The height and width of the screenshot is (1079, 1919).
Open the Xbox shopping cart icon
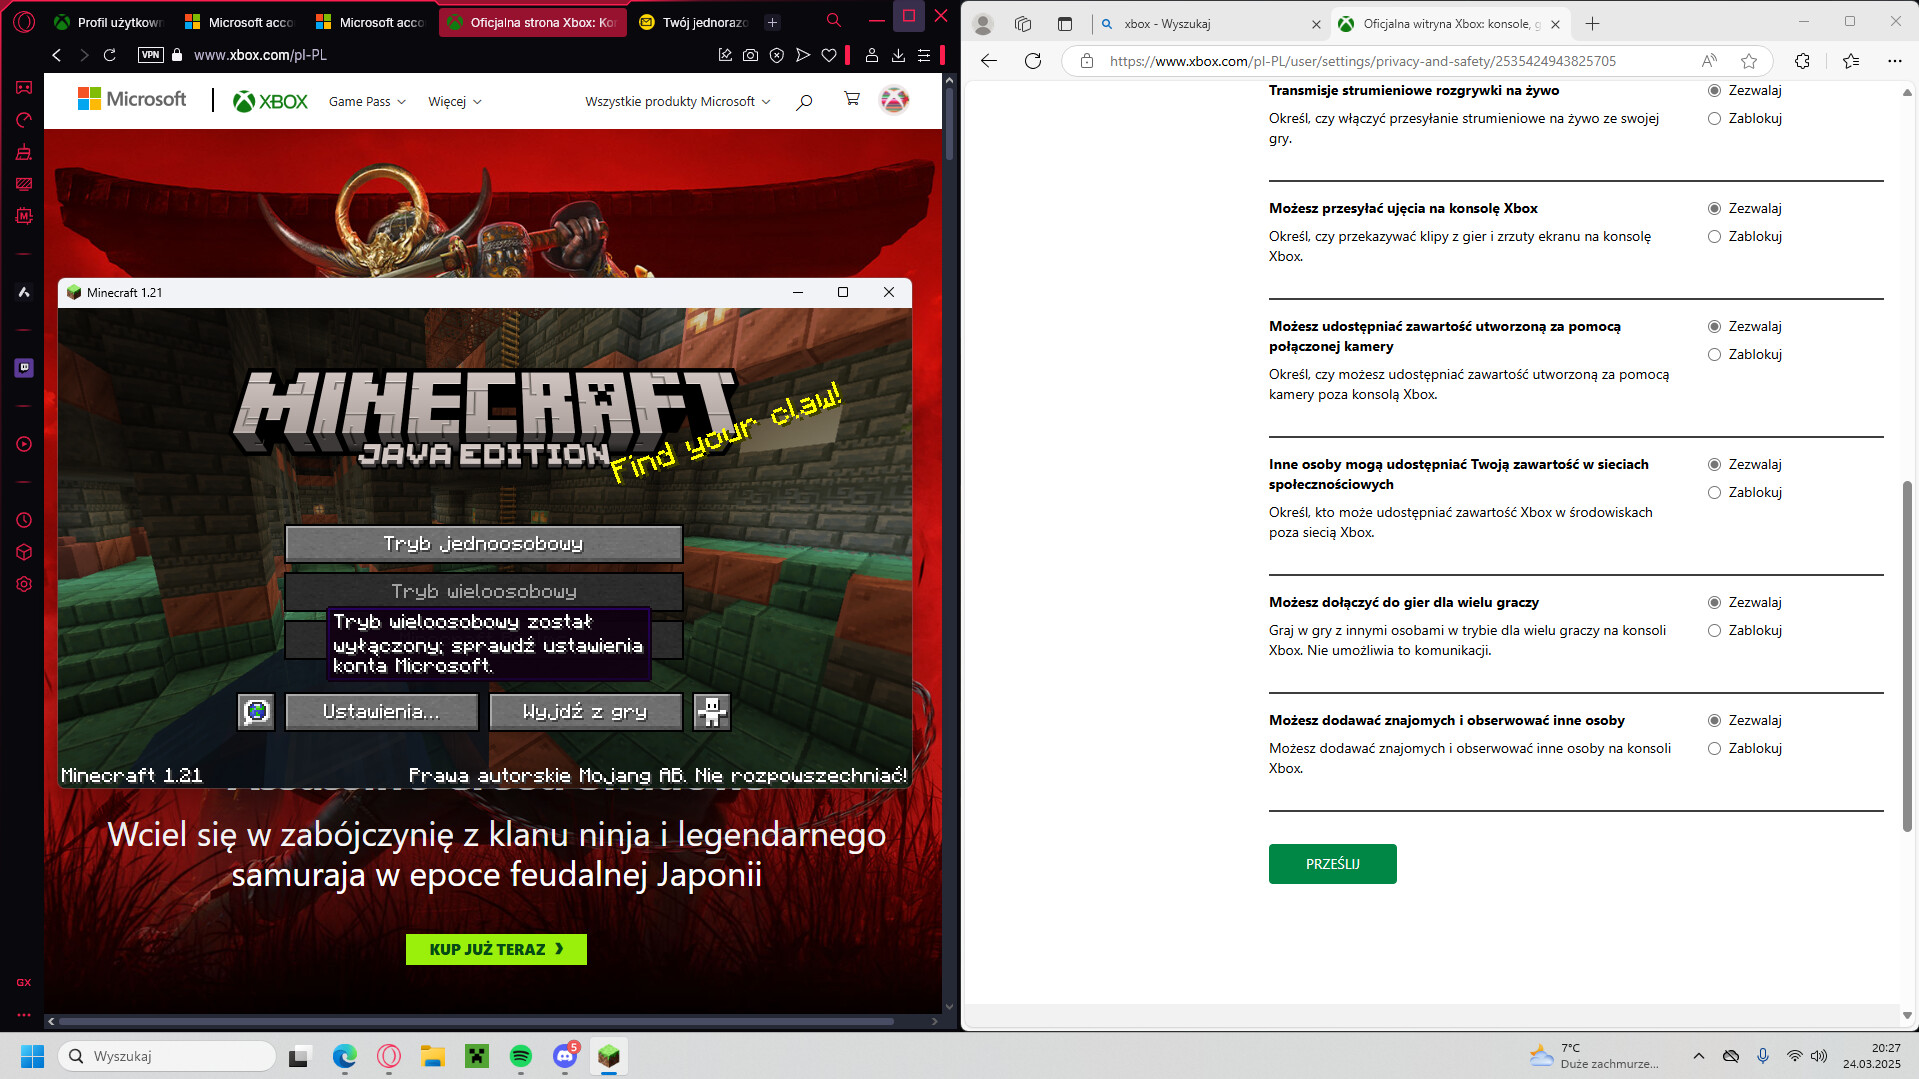[x=851, y=100]
